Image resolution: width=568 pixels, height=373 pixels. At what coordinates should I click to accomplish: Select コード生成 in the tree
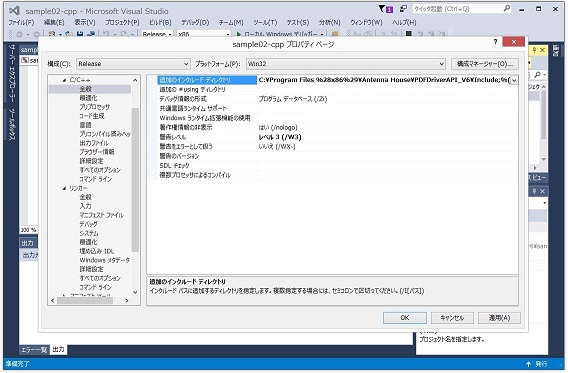[x=92, y=116]
